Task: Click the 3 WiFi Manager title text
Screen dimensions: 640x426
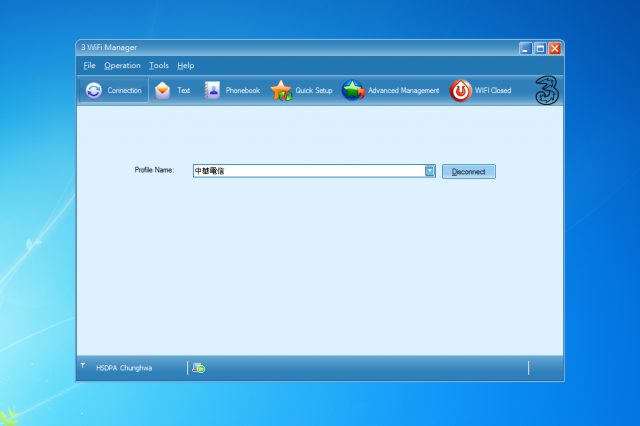Action: point(109,47)
